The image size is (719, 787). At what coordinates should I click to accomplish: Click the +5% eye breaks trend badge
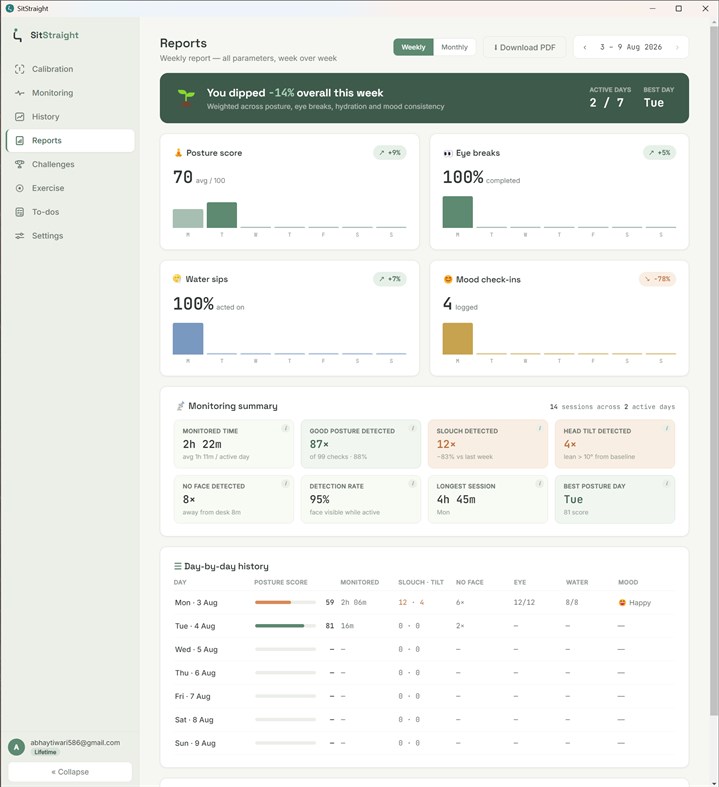[x=659, y=153]
